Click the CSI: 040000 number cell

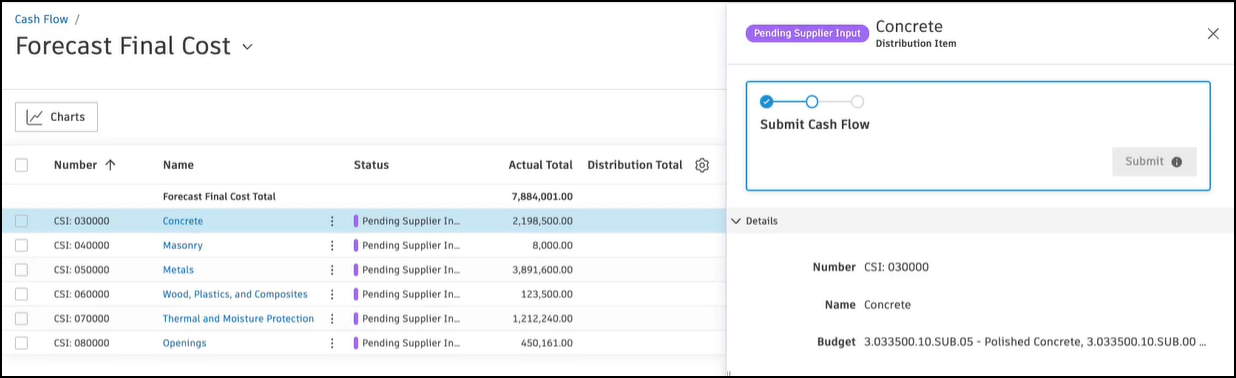(82, 245)
